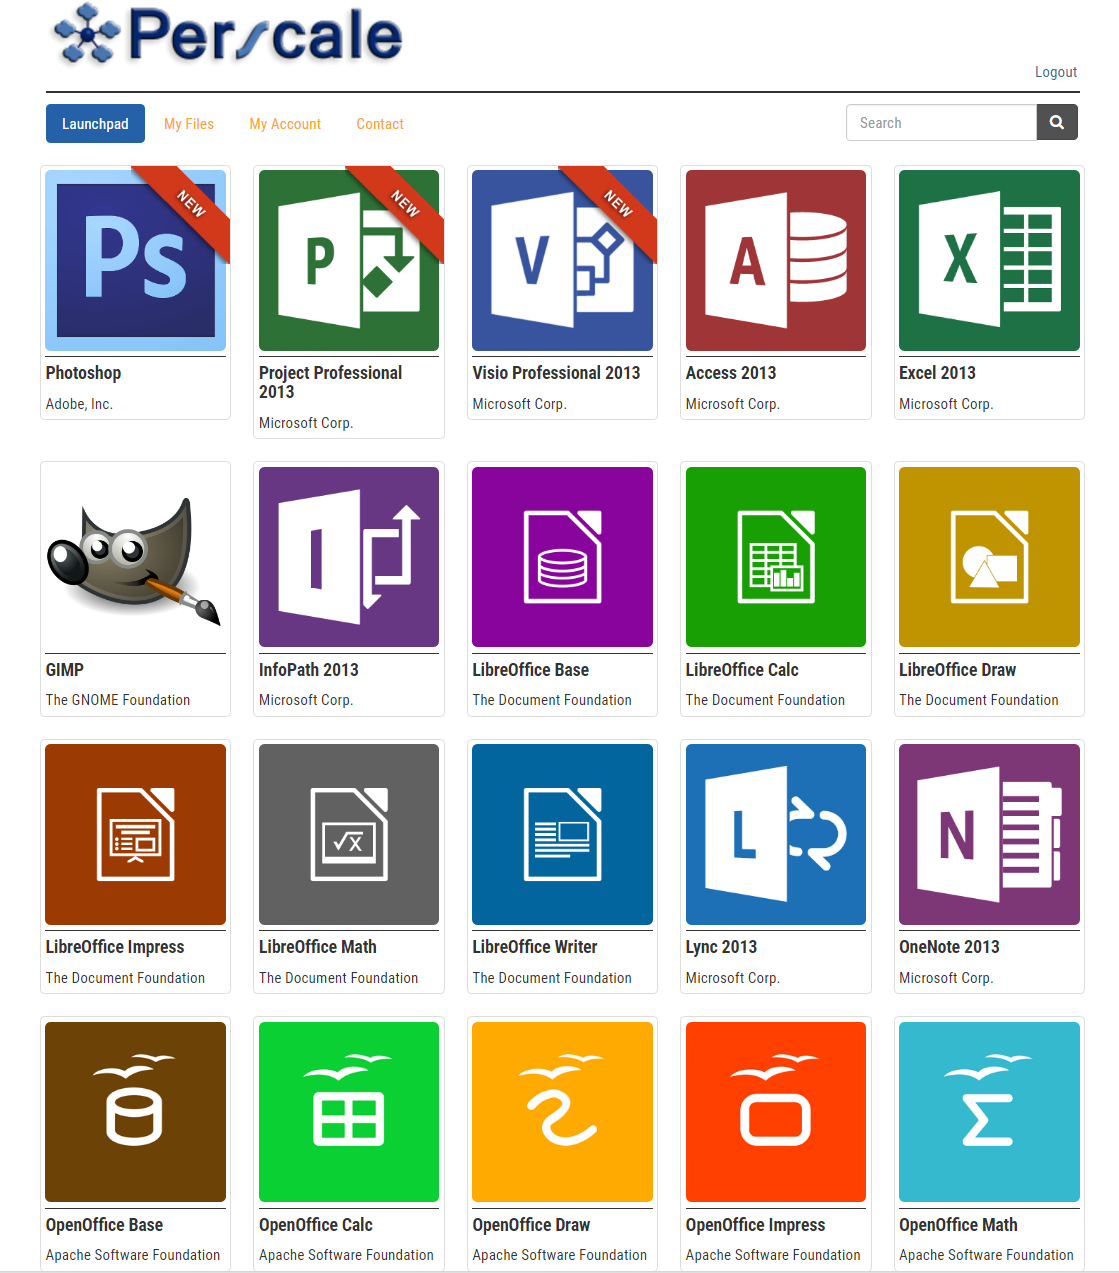Launch Visio Professional 2013 icon
Screen dimensions: 1119x1273
click(x=562, y=260)
